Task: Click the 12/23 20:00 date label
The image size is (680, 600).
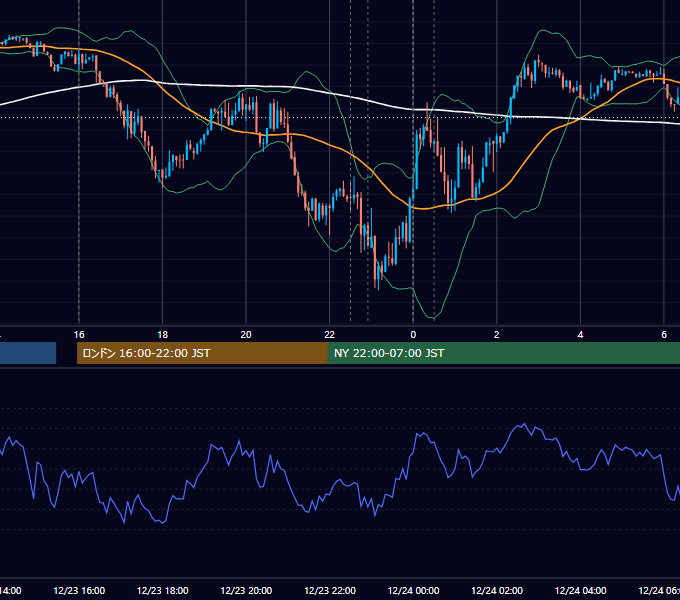Action: [246, 590]
